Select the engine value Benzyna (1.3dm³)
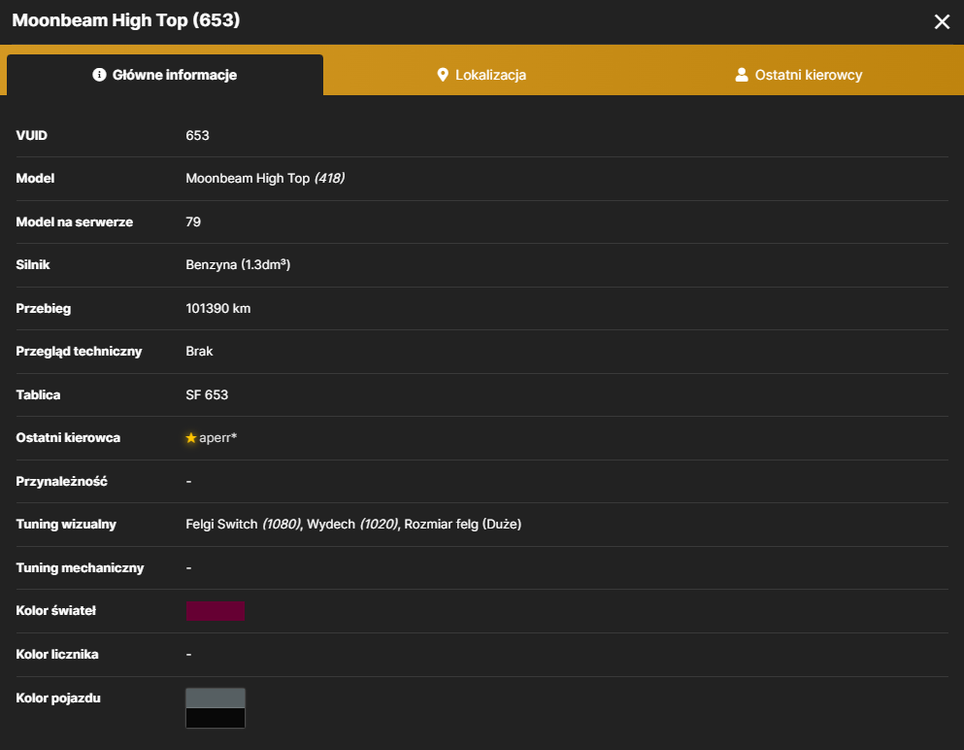The image size is (964, 750). 238,265
